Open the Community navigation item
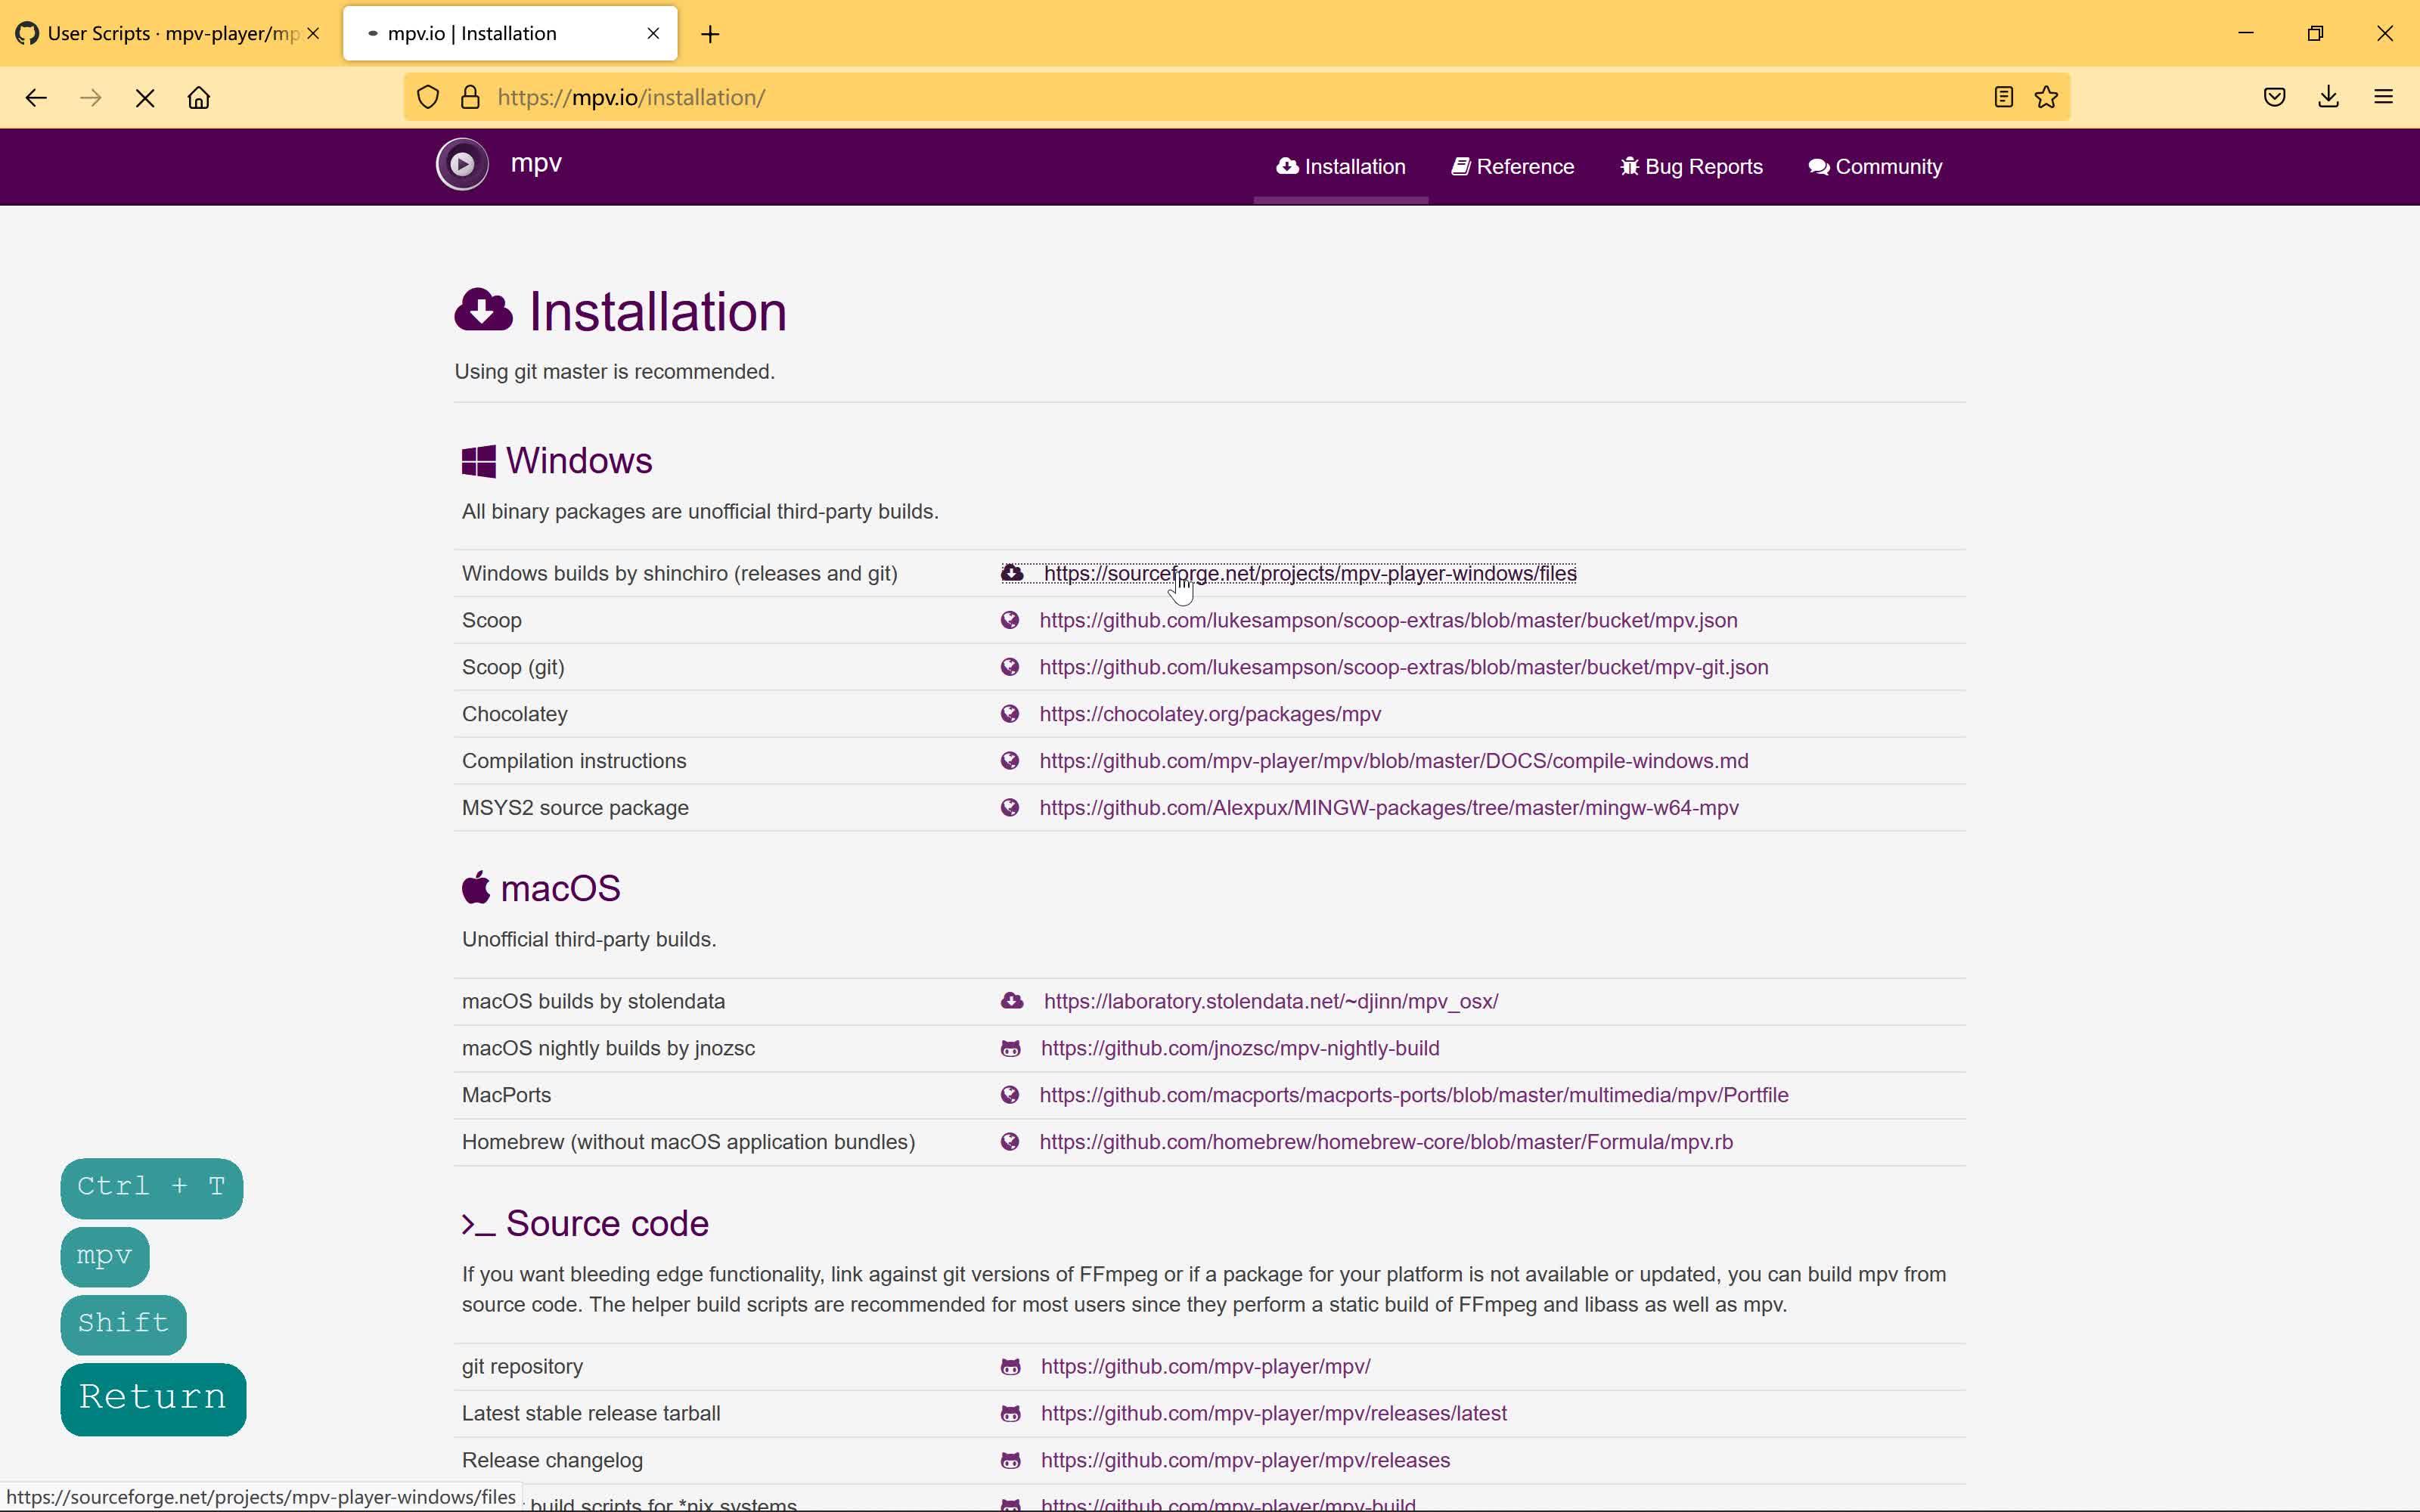2420x1512 pixels. click(x=1875, y=167)
